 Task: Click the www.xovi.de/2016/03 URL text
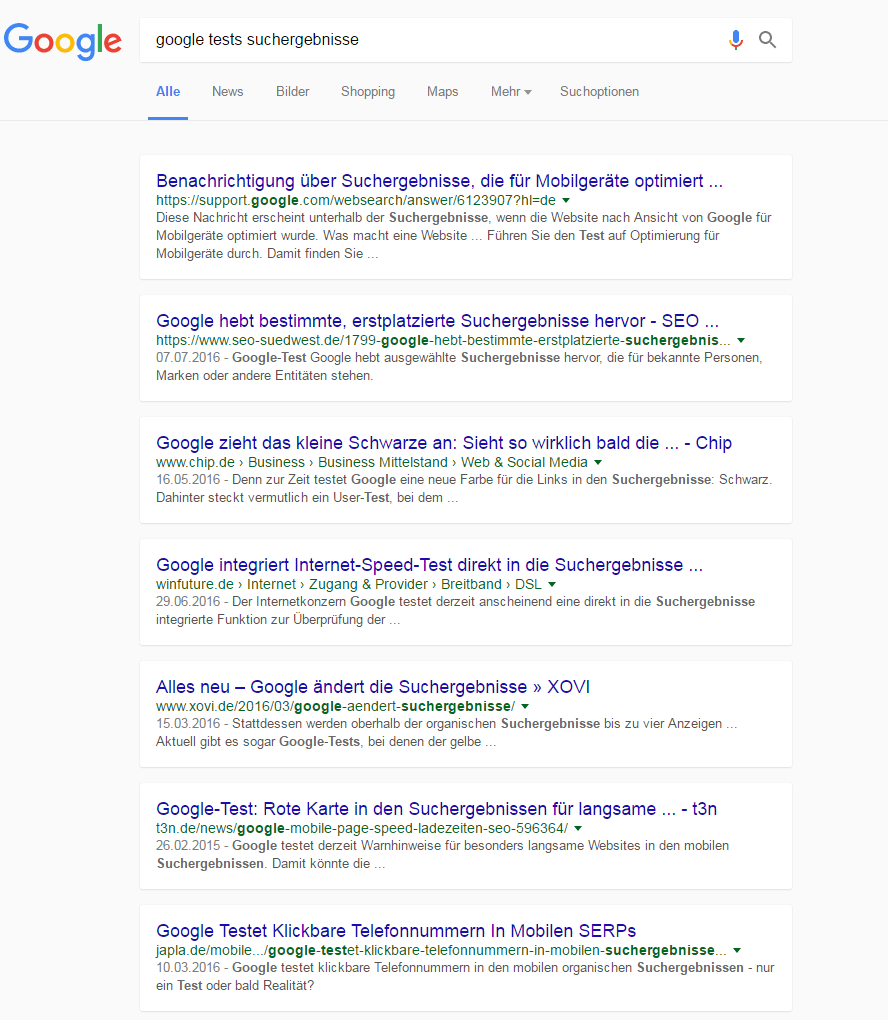click(x=336, y=706)
